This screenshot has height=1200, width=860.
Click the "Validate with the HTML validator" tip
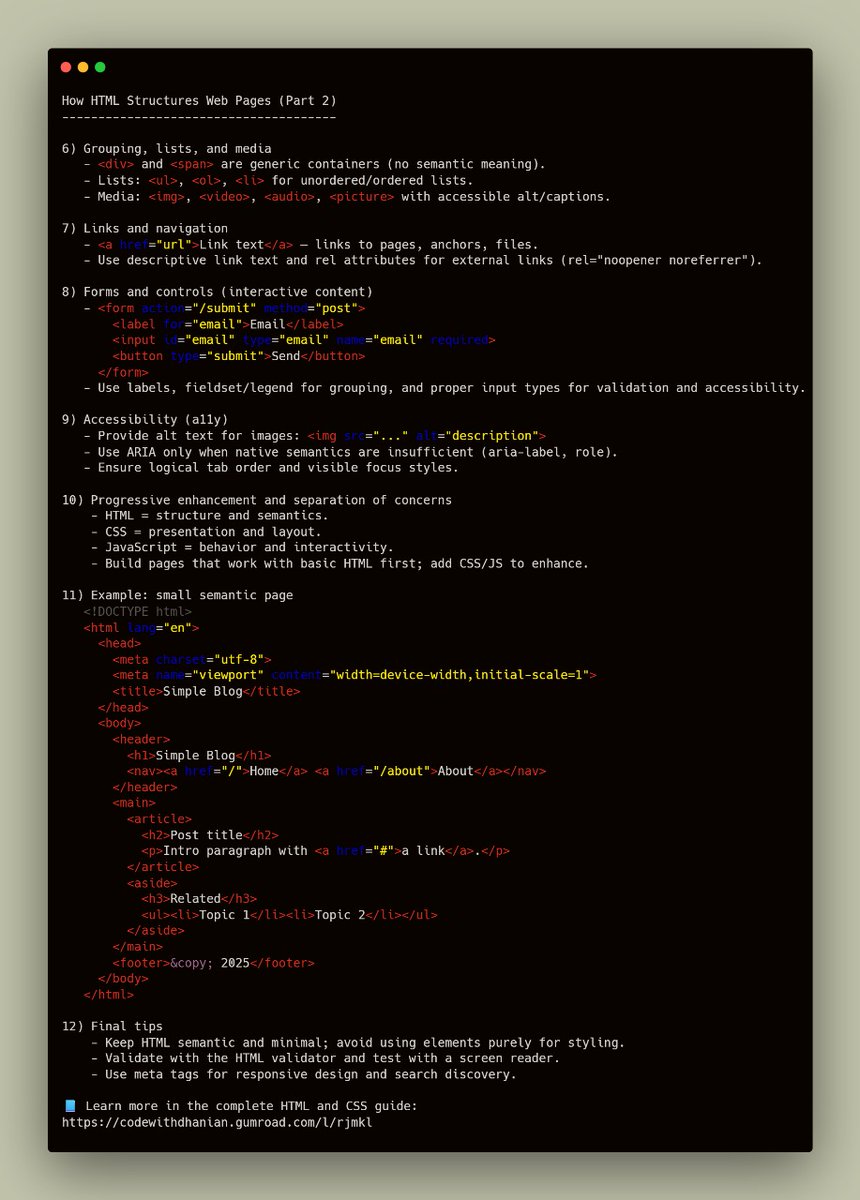click(325, 1058)
